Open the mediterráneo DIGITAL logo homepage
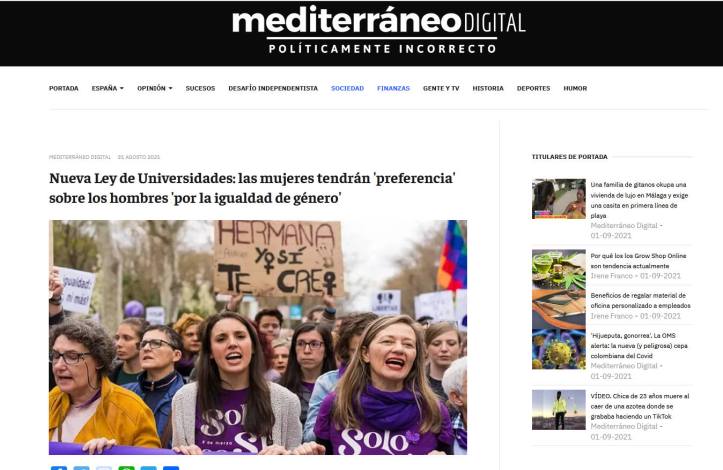The height and width of the screenshot is (470, 723). [379, 30]
